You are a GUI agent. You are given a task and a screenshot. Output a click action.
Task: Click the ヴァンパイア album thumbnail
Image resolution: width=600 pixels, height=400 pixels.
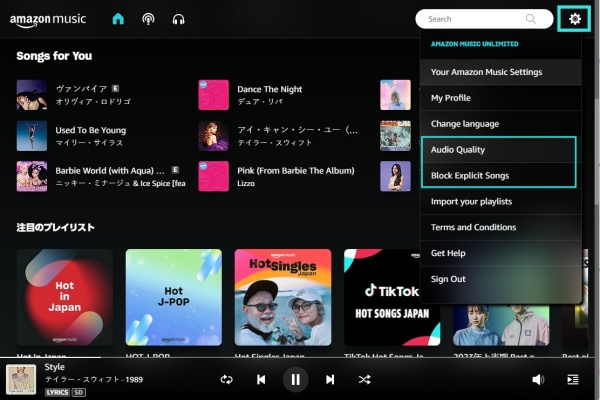pos(32,95)
